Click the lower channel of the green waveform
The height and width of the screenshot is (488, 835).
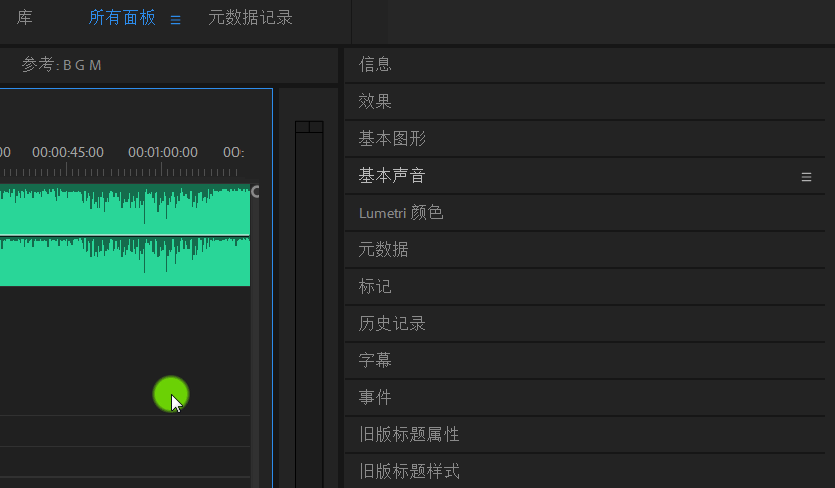(125, 261)
